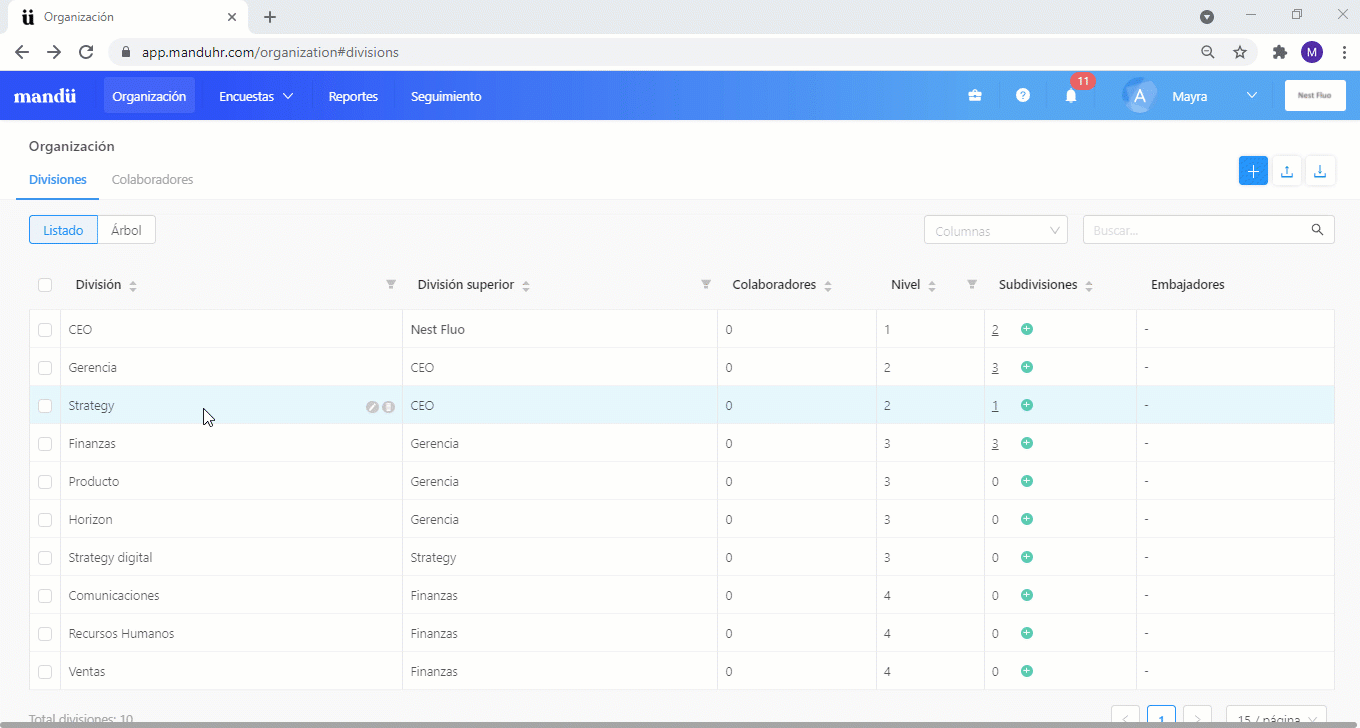This screenshot has width=1360, height=728.
Task: Add subdivision to Strategy with green plus
Action: tap(1027, 405)
